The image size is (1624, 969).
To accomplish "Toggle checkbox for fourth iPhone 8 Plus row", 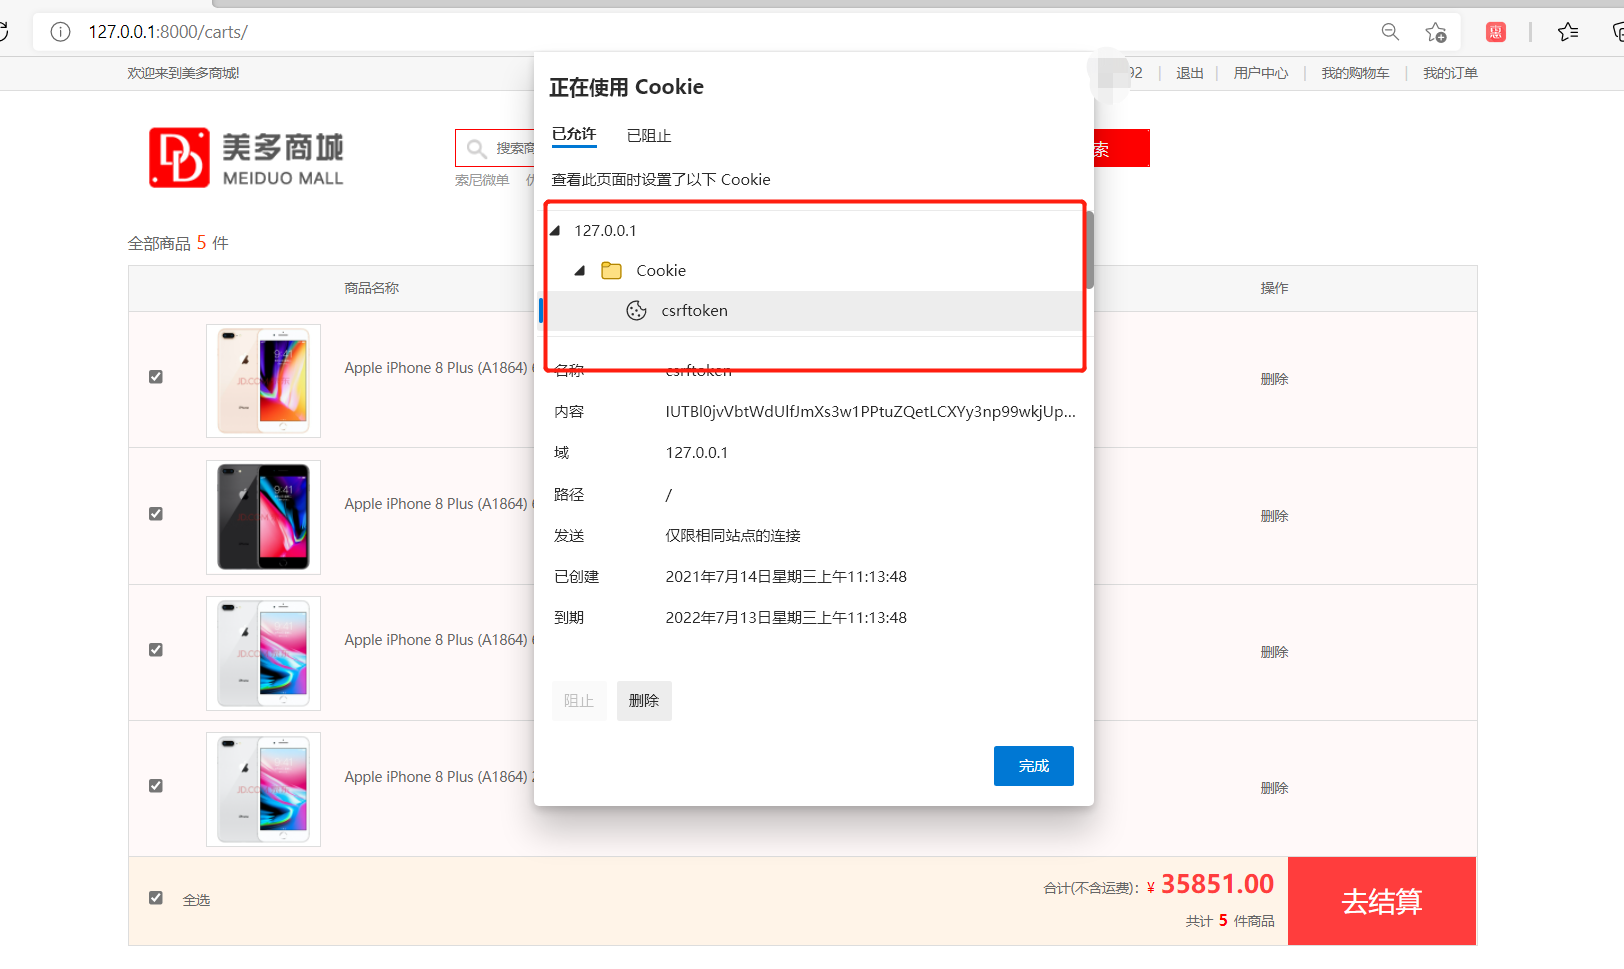I will coord(156,786).
